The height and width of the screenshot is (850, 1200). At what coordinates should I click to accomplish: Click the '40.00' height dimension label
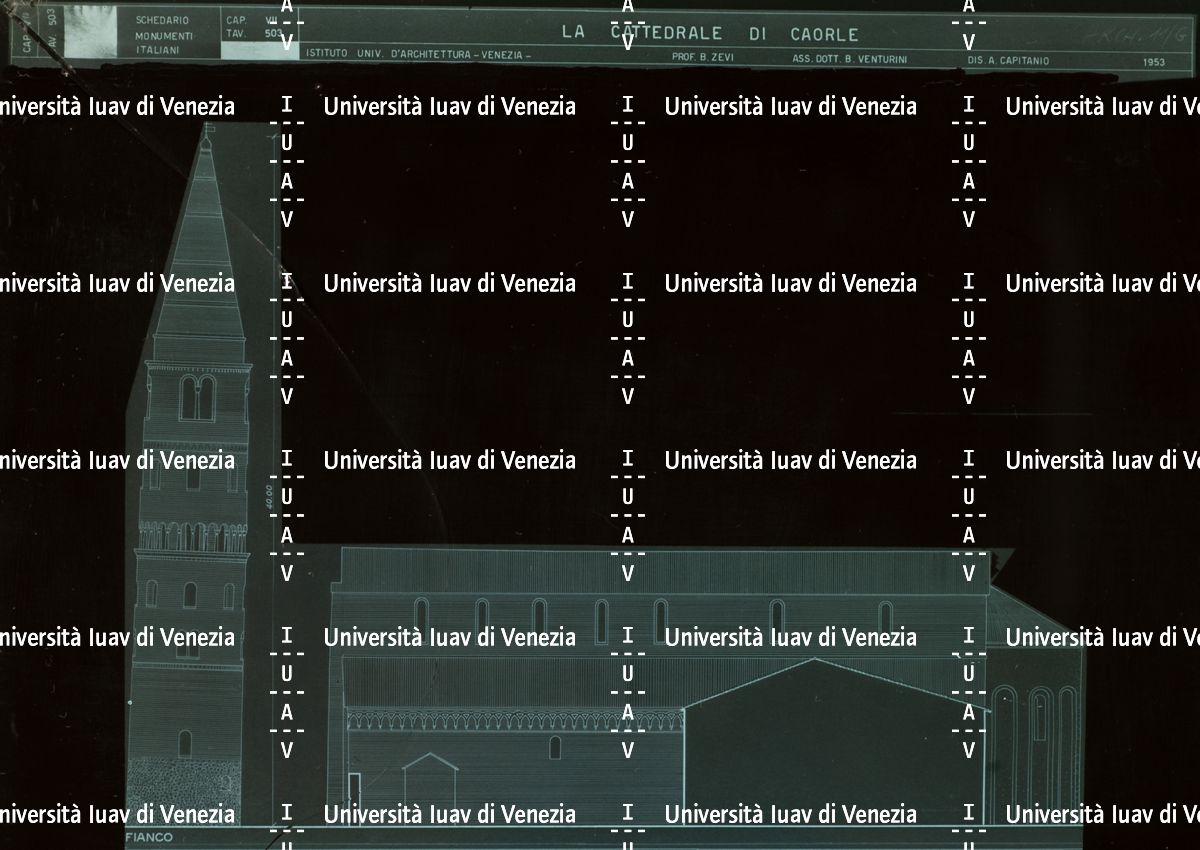tap(270, 497)
